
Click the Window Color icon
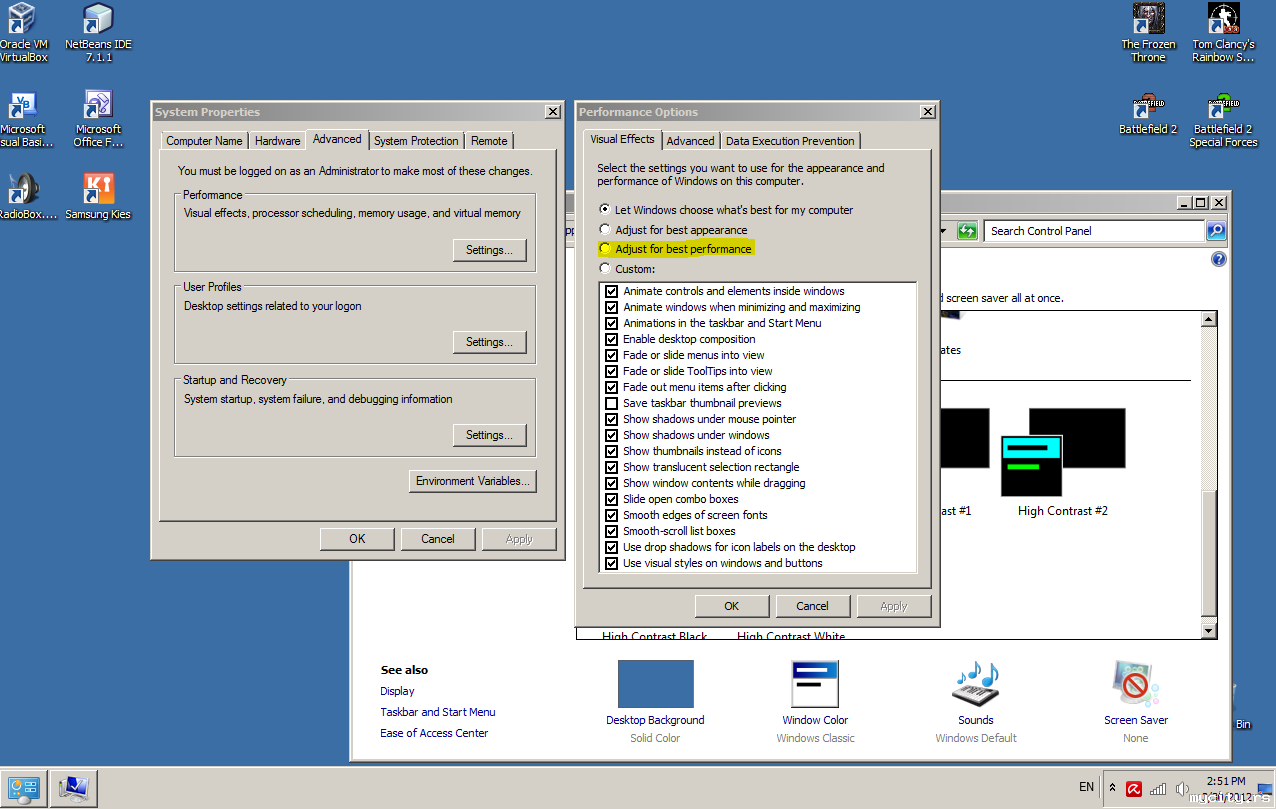pyautogui.click(x=814, y=686)
